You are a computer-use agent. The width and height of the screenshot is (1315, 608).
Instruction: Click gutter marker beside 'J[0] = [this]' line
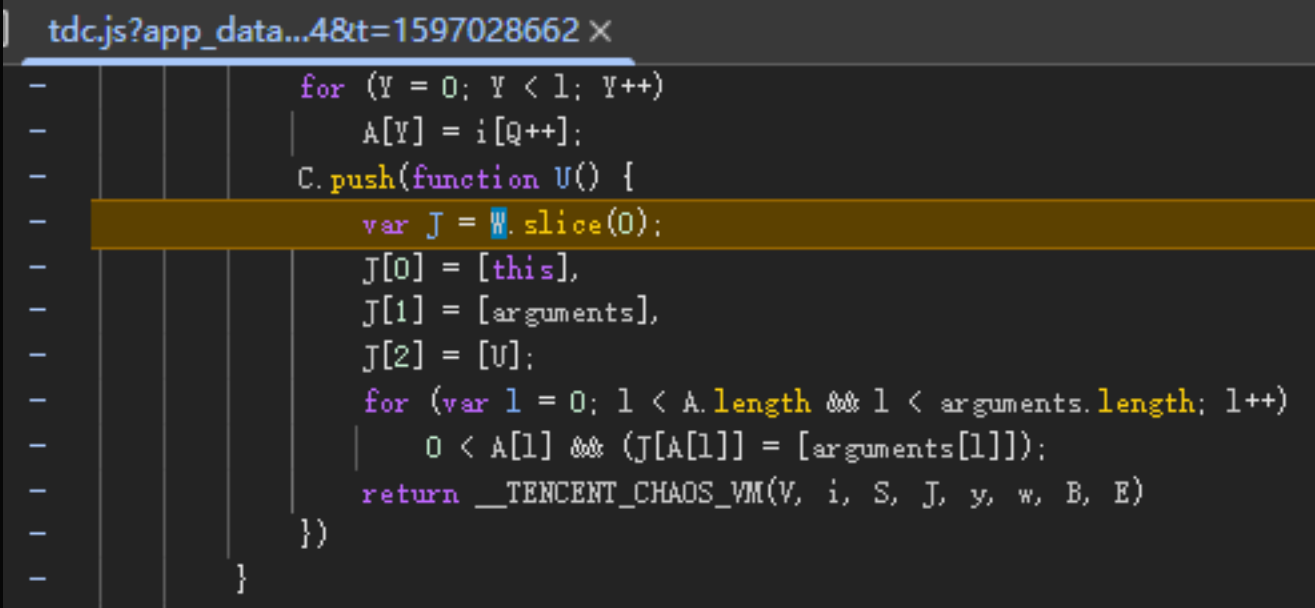pyautogui.click(x=38, y=268)
